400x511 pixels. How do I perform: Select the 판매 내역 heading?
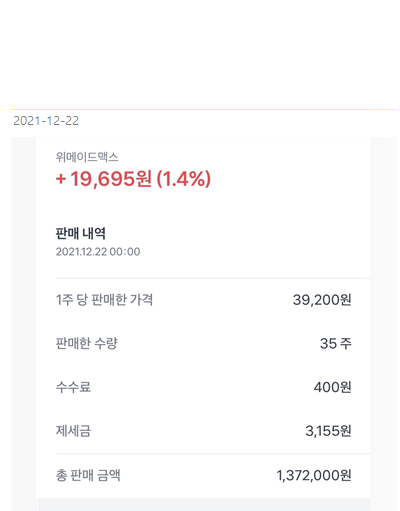coord(81,233)
